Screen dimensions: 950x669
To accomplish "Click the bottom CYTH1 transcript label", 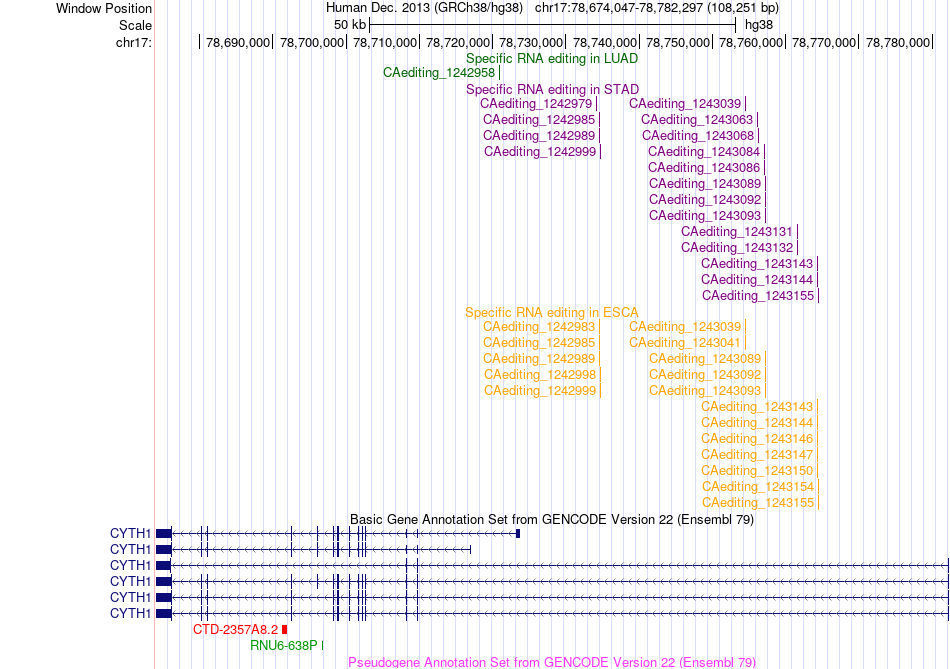I will click(130, 613).
